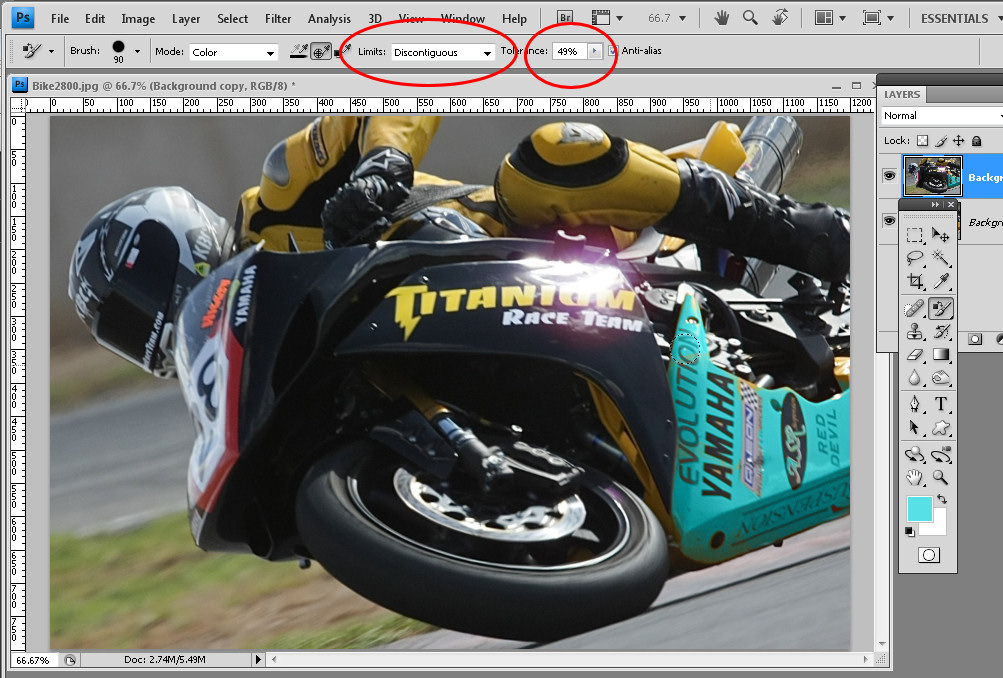
Task: Click the Hand tool in application bar
Action: click(722, 18)
